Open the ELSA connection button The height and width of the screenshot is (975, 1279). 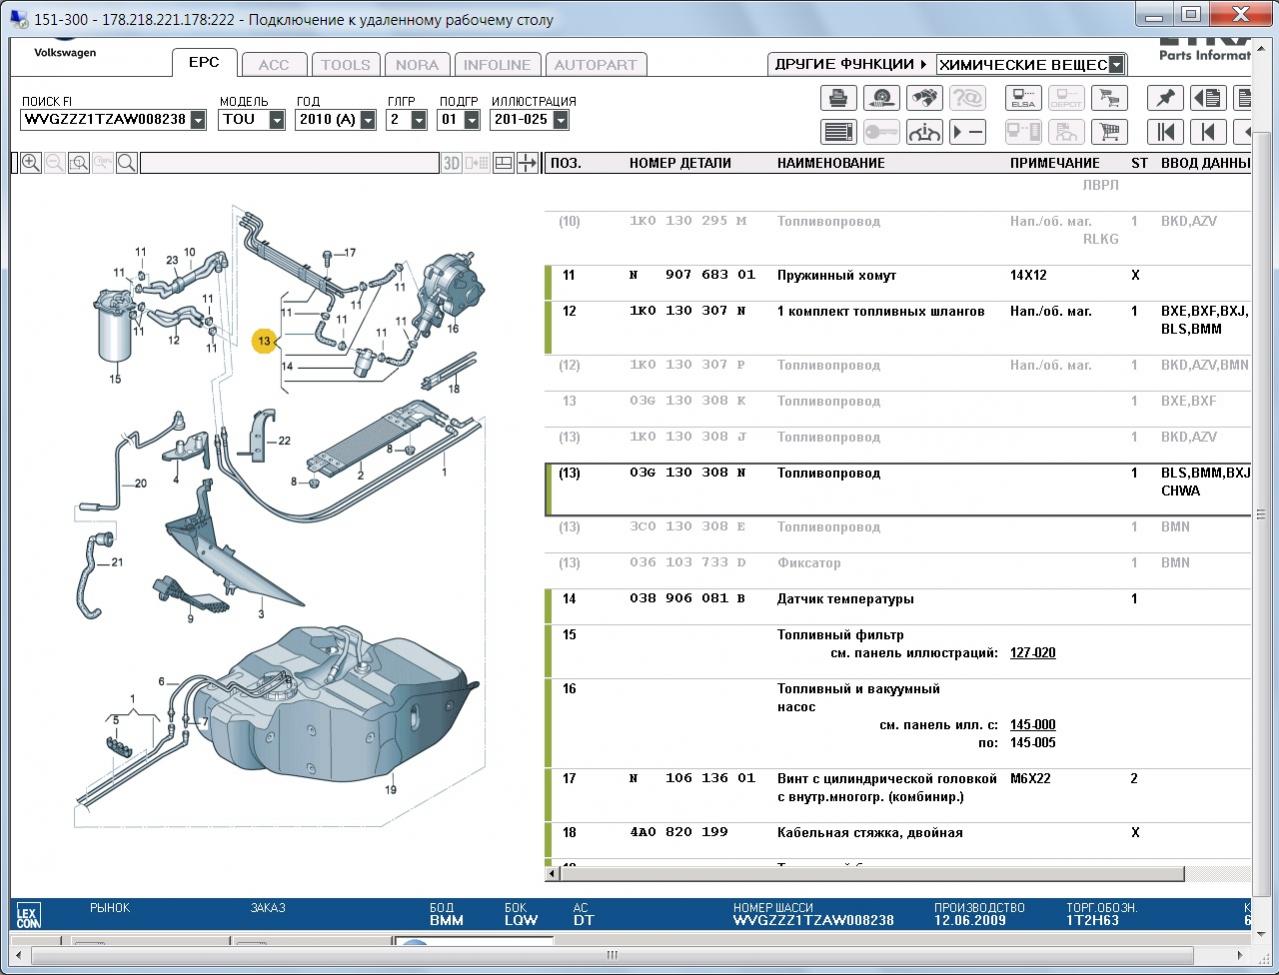[1023, 98]
